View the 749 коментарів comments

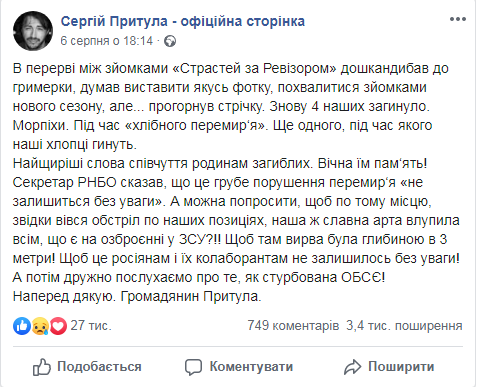click(293, 326)
